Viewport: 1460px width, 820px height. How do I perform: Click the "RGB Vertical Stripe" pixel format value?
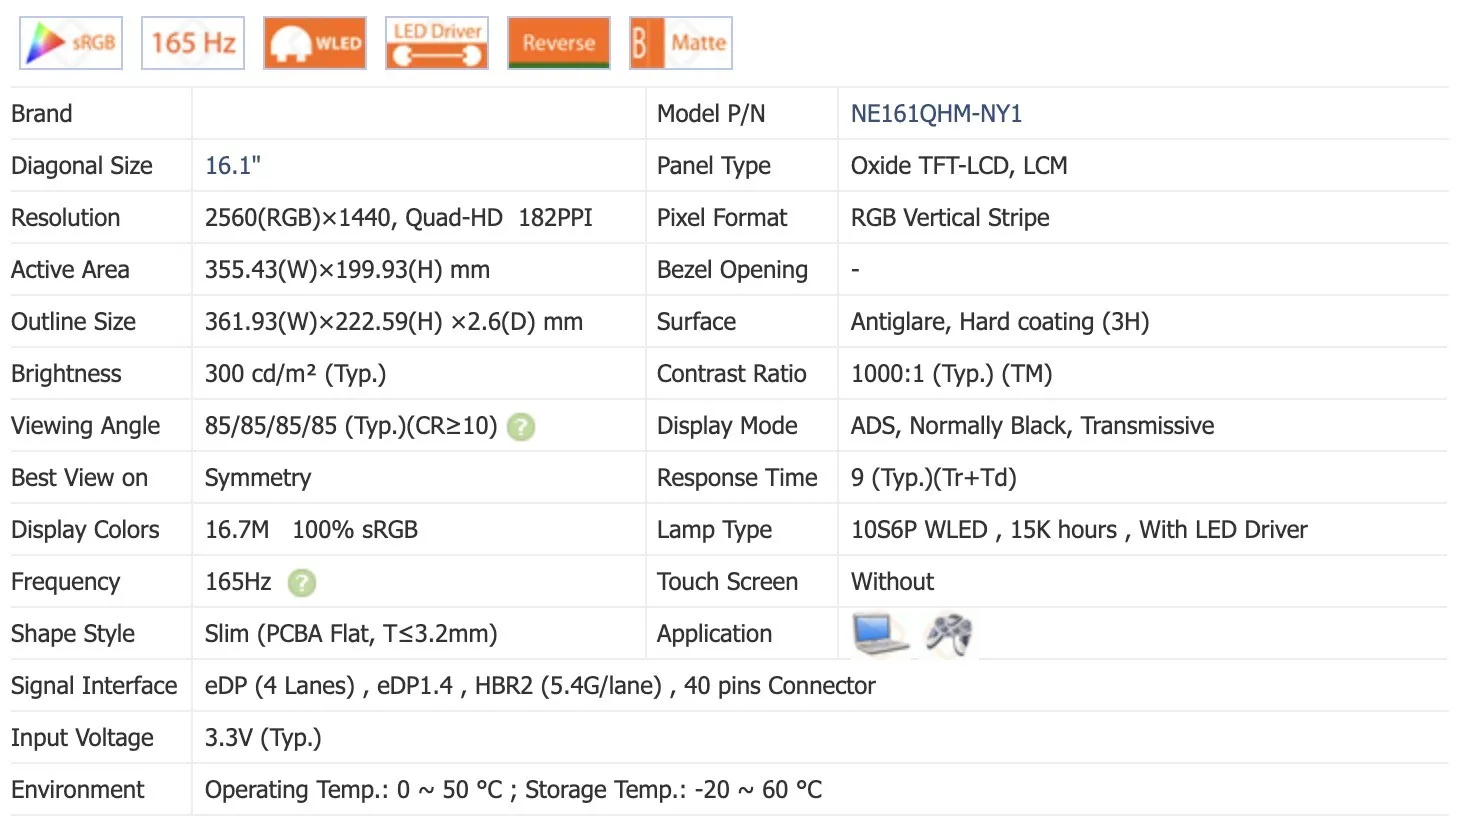tap(950, 218)
